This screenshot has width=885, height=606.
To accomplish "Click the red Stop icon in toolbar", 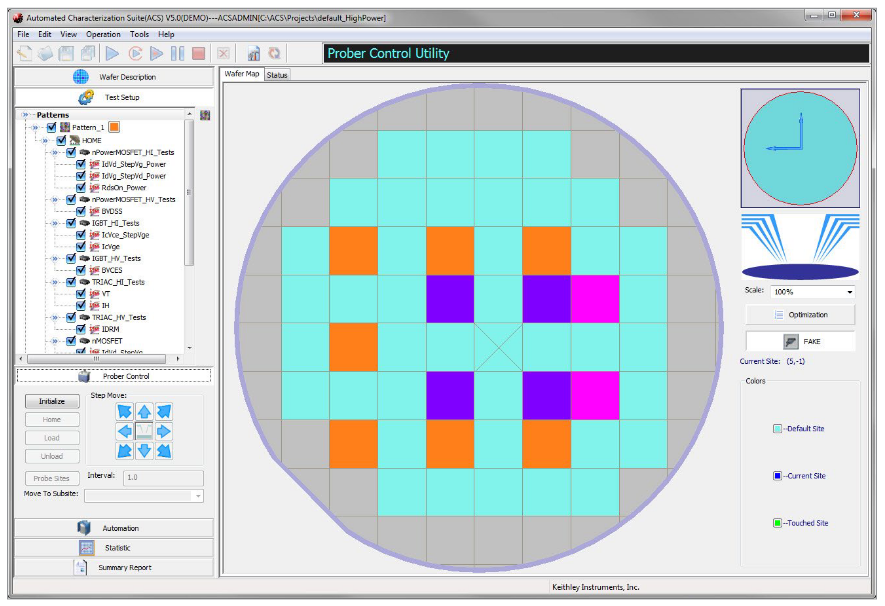I will click(x=198, y=54).
